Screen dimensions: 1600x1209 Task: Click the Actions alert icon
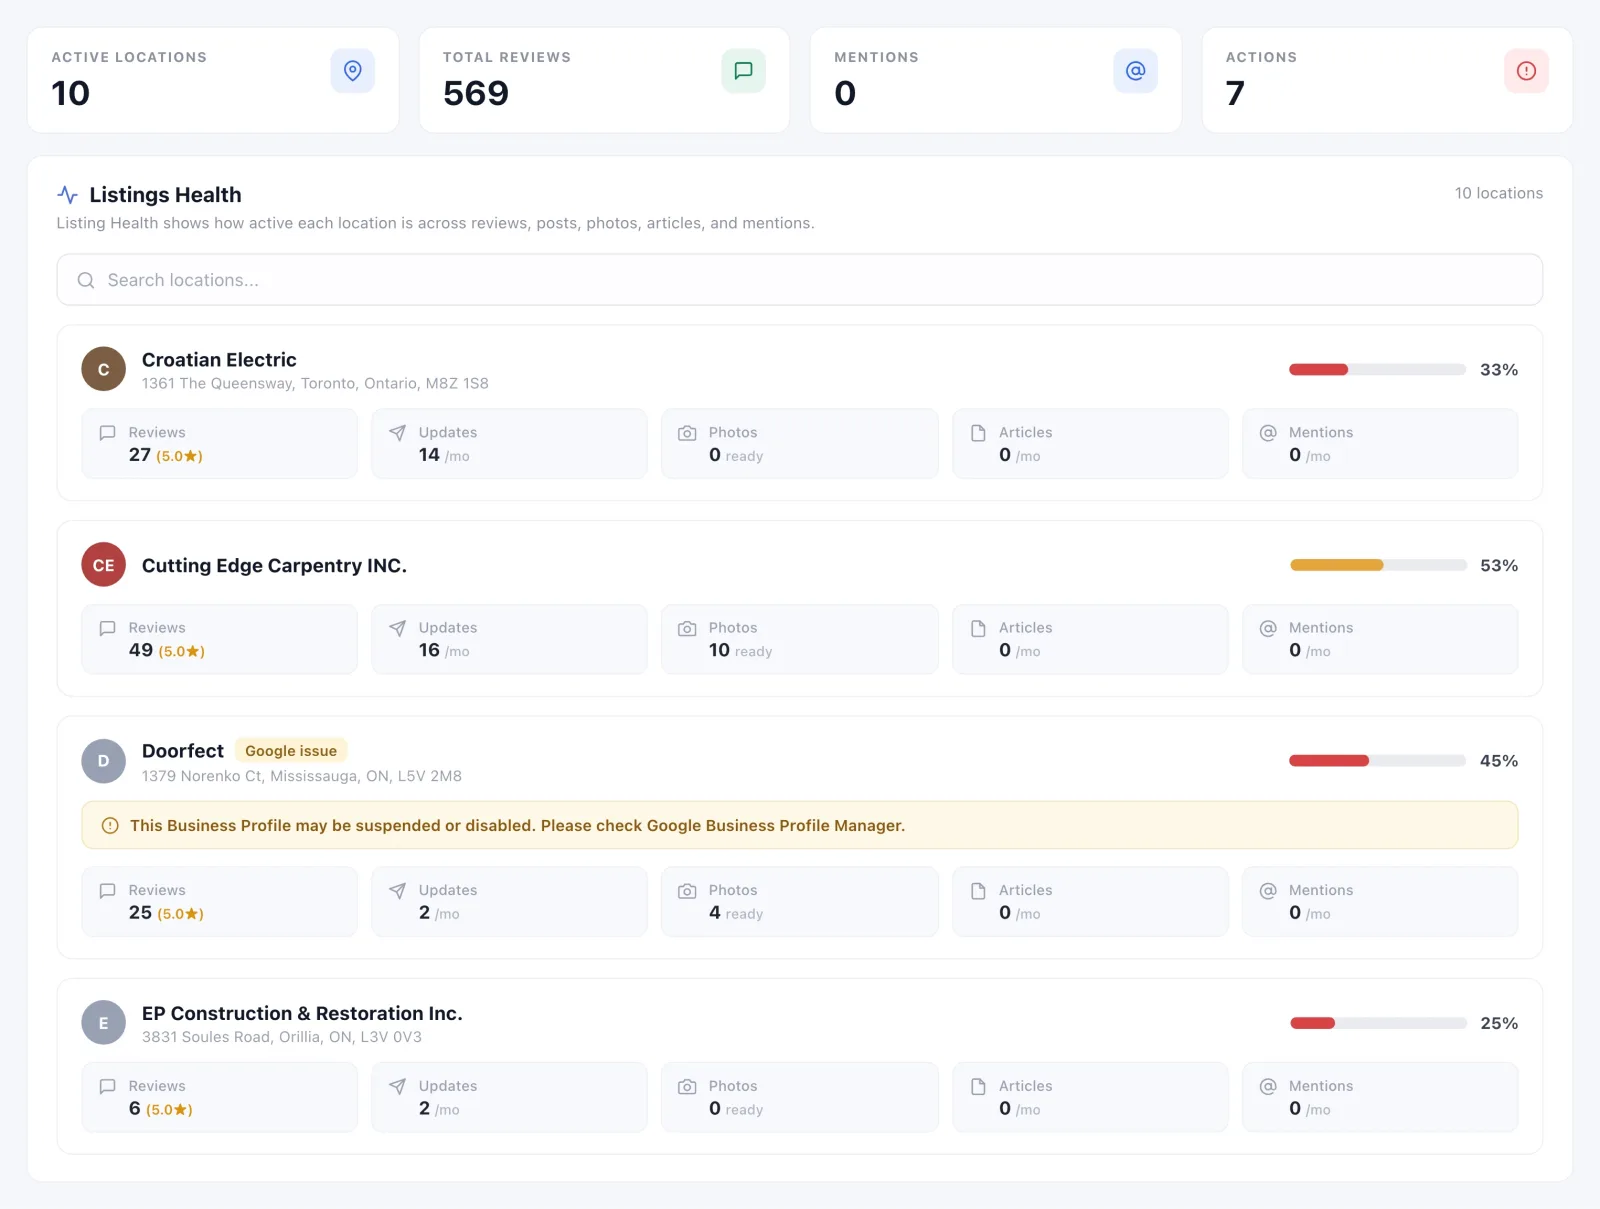click(1526, 71)
